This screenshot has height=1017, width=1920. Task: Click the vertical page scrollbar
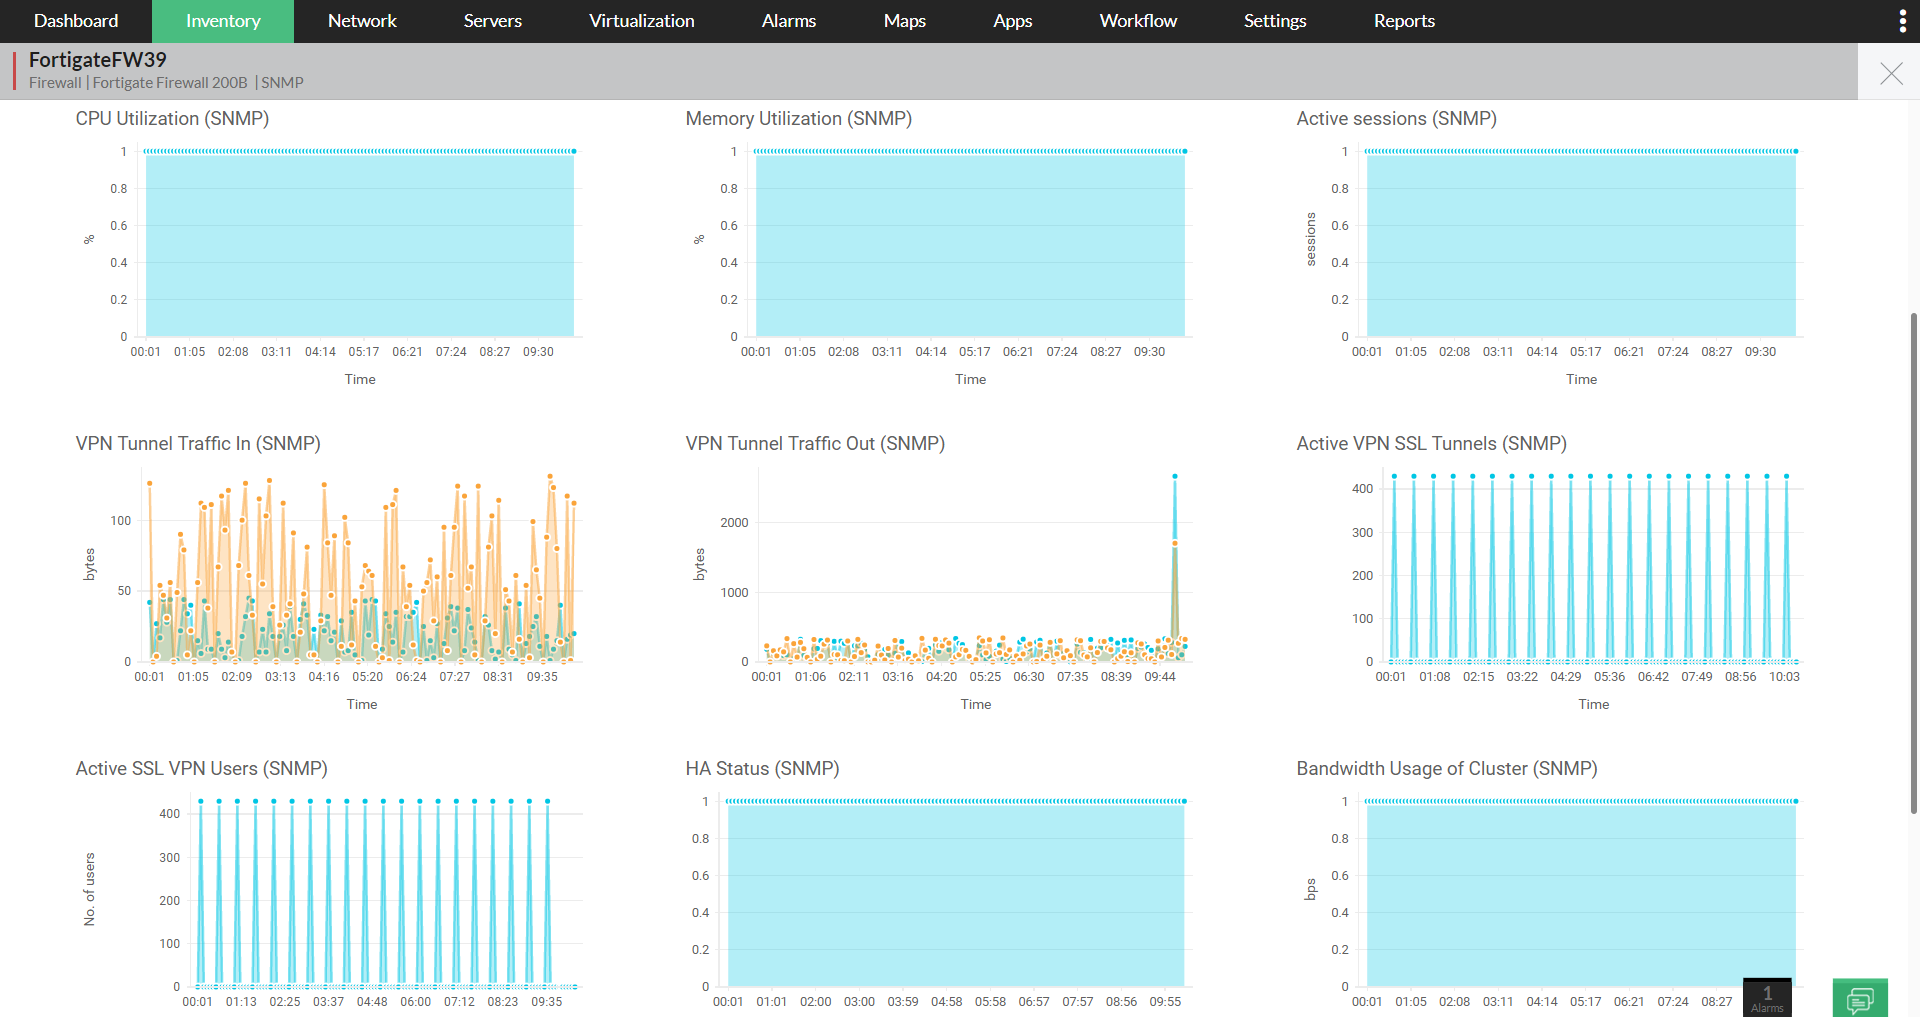coord(1914,563)
